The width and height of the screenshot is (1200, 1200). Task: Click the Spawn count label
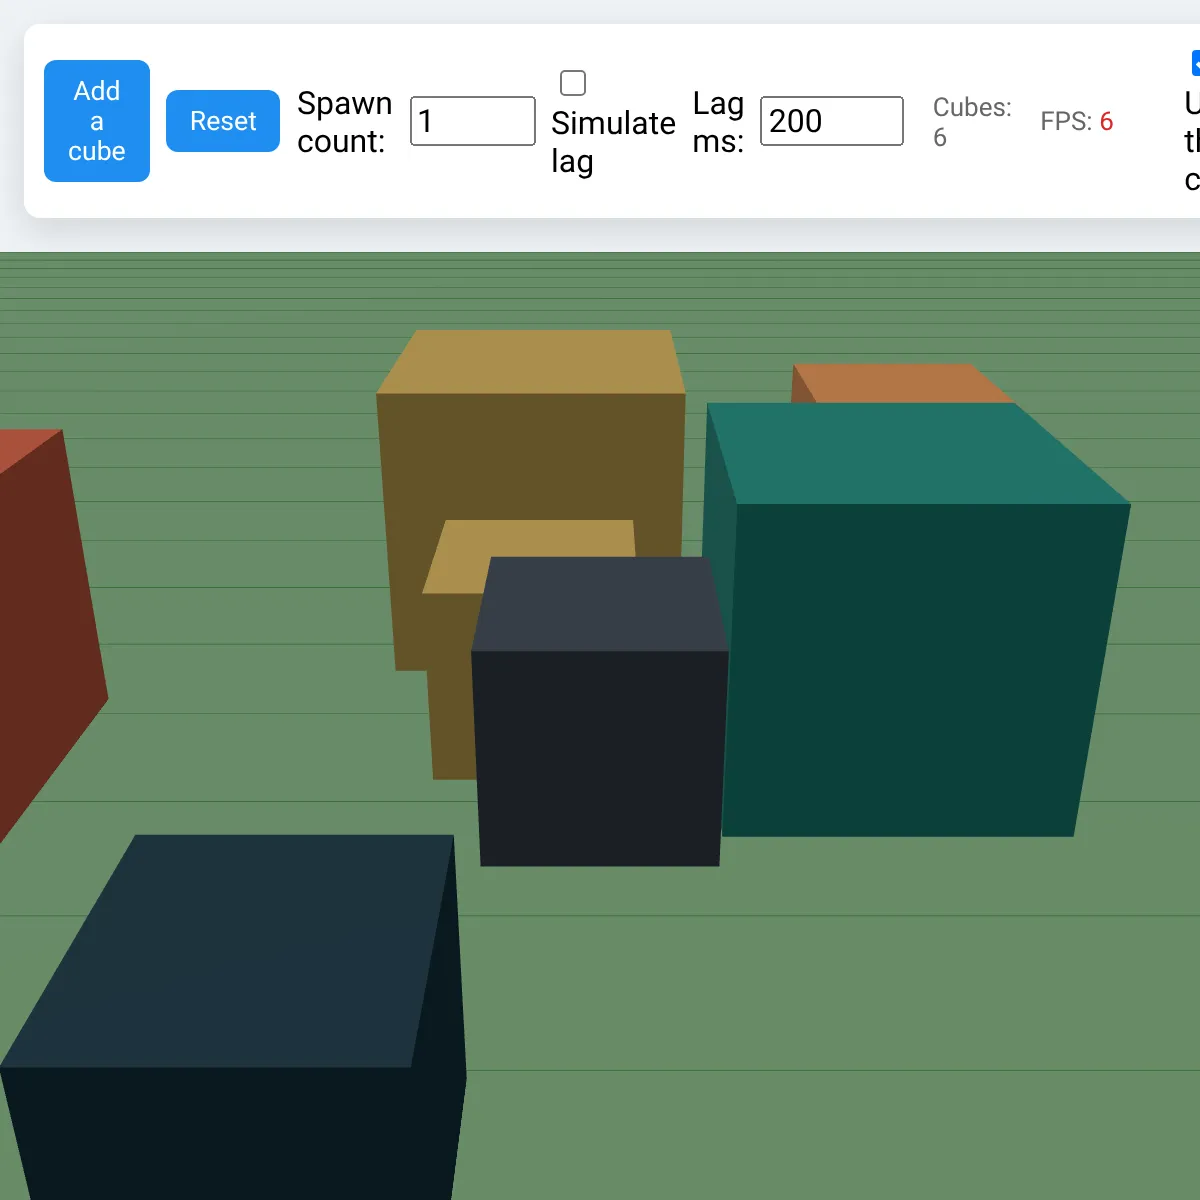pos(344,122)
